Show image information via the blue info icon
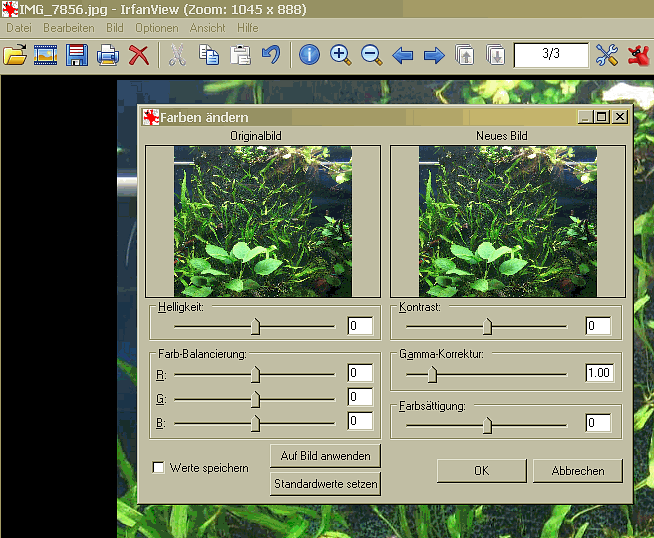 pyautogui.click(x=309, y=55)
